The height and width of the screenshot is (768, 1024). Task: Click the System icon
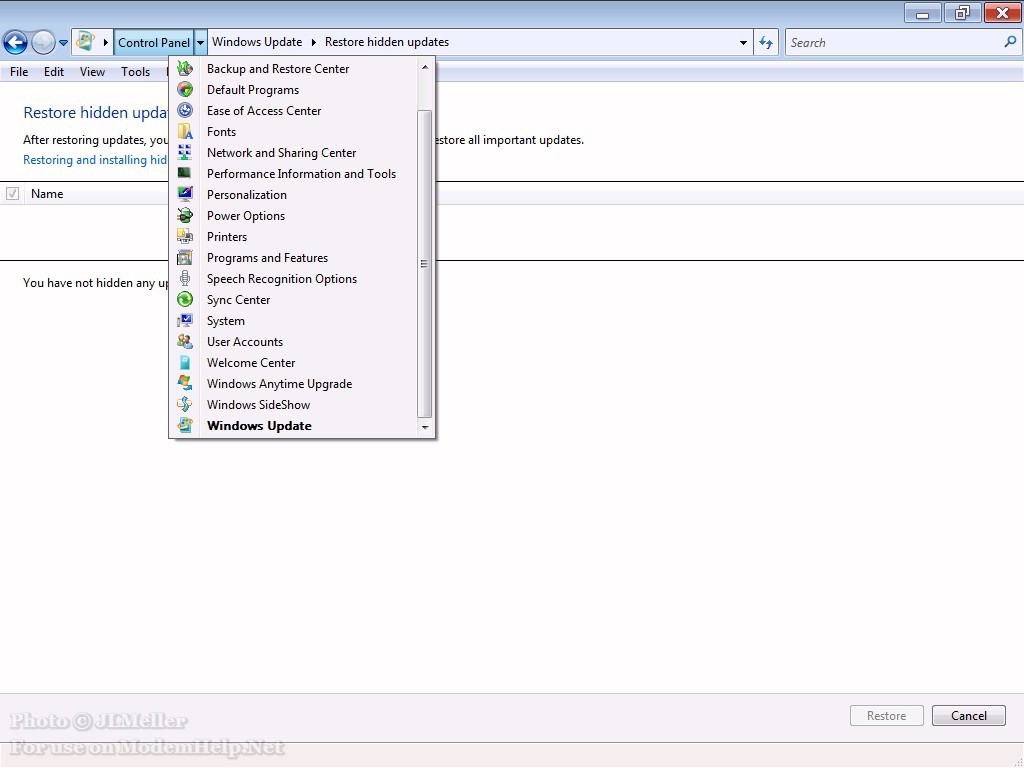185,320
